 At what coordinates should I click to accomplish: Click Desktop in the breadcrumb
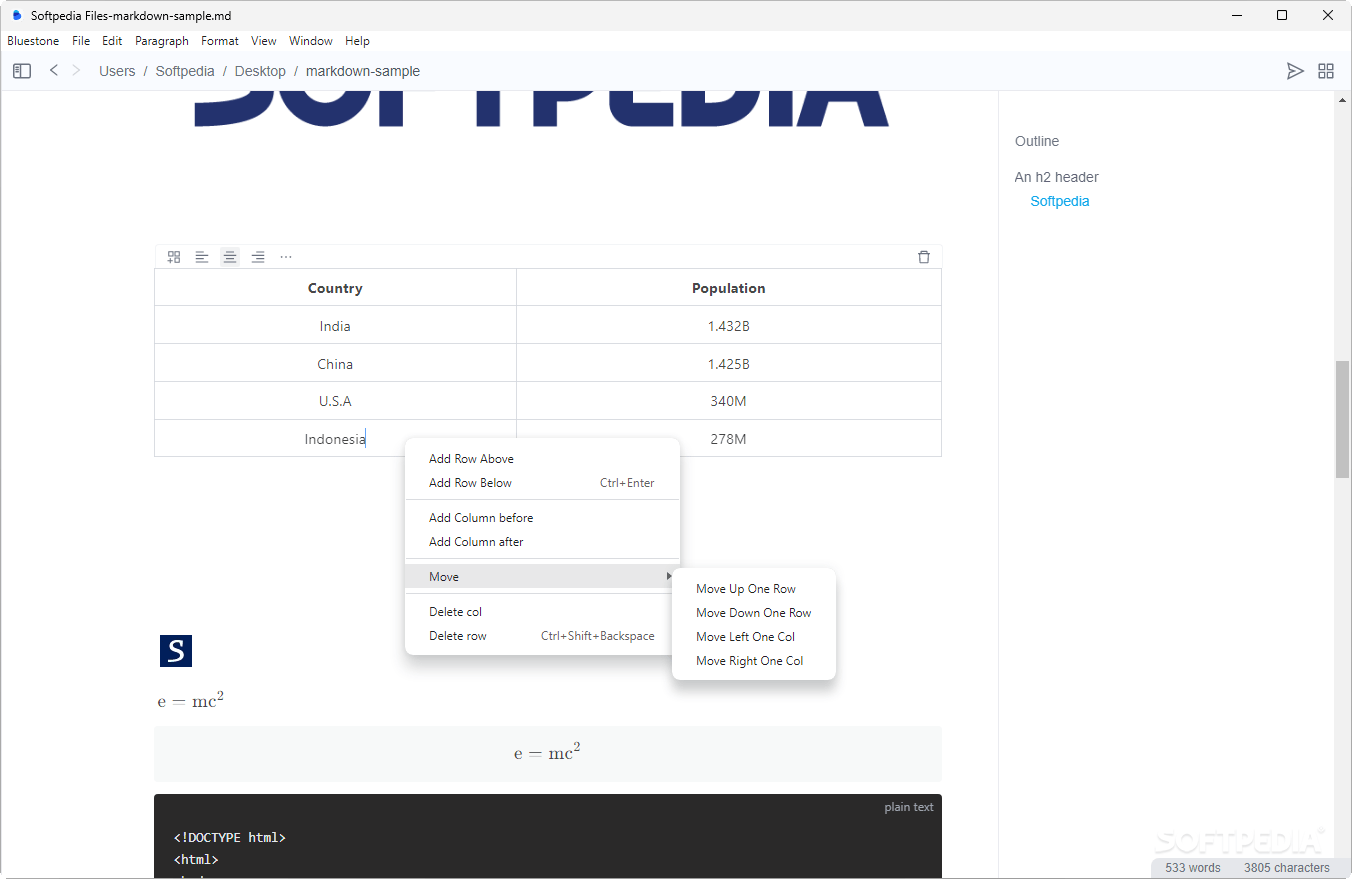click(x=260, y=71)
